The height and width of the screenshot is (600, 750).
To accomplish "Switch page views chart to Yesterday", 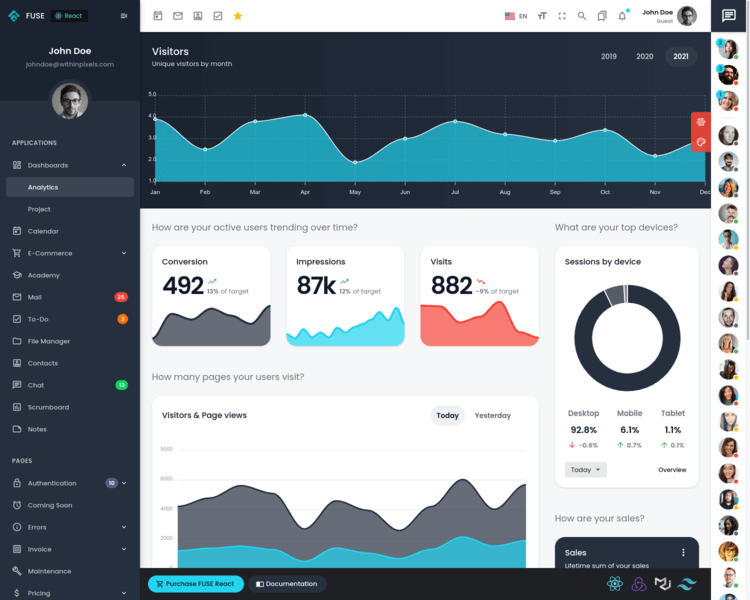I will tap(493, 415).
